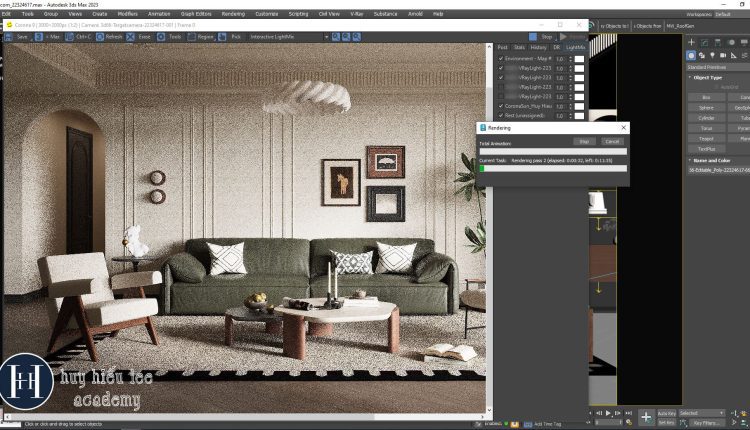
Task: Toggle the Environment - Map light checkbox
Action: (x=501, y=59)
